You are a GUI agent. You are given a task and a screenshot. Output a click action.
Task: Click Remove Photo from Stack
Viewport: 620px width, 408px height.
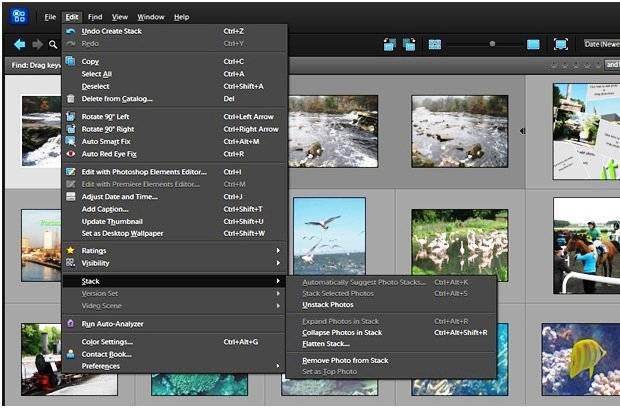pyautogui.click(x=345, y=360)
